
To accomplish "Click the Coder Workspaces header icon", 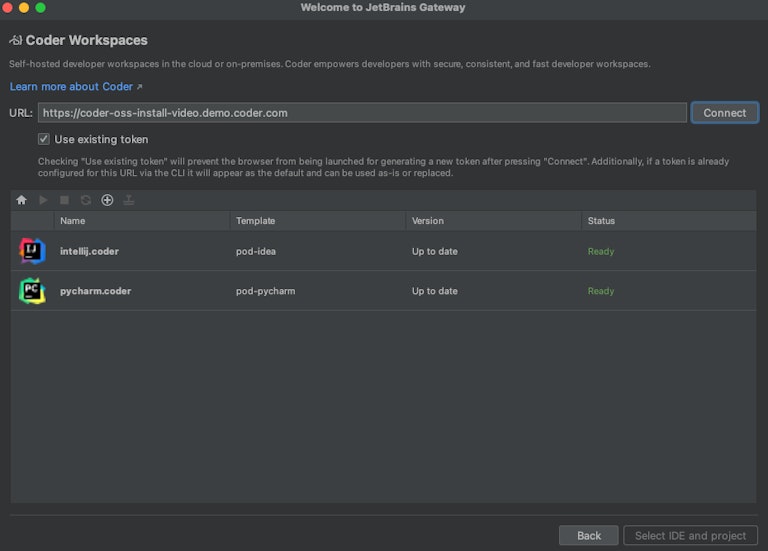I will point(16,41).
